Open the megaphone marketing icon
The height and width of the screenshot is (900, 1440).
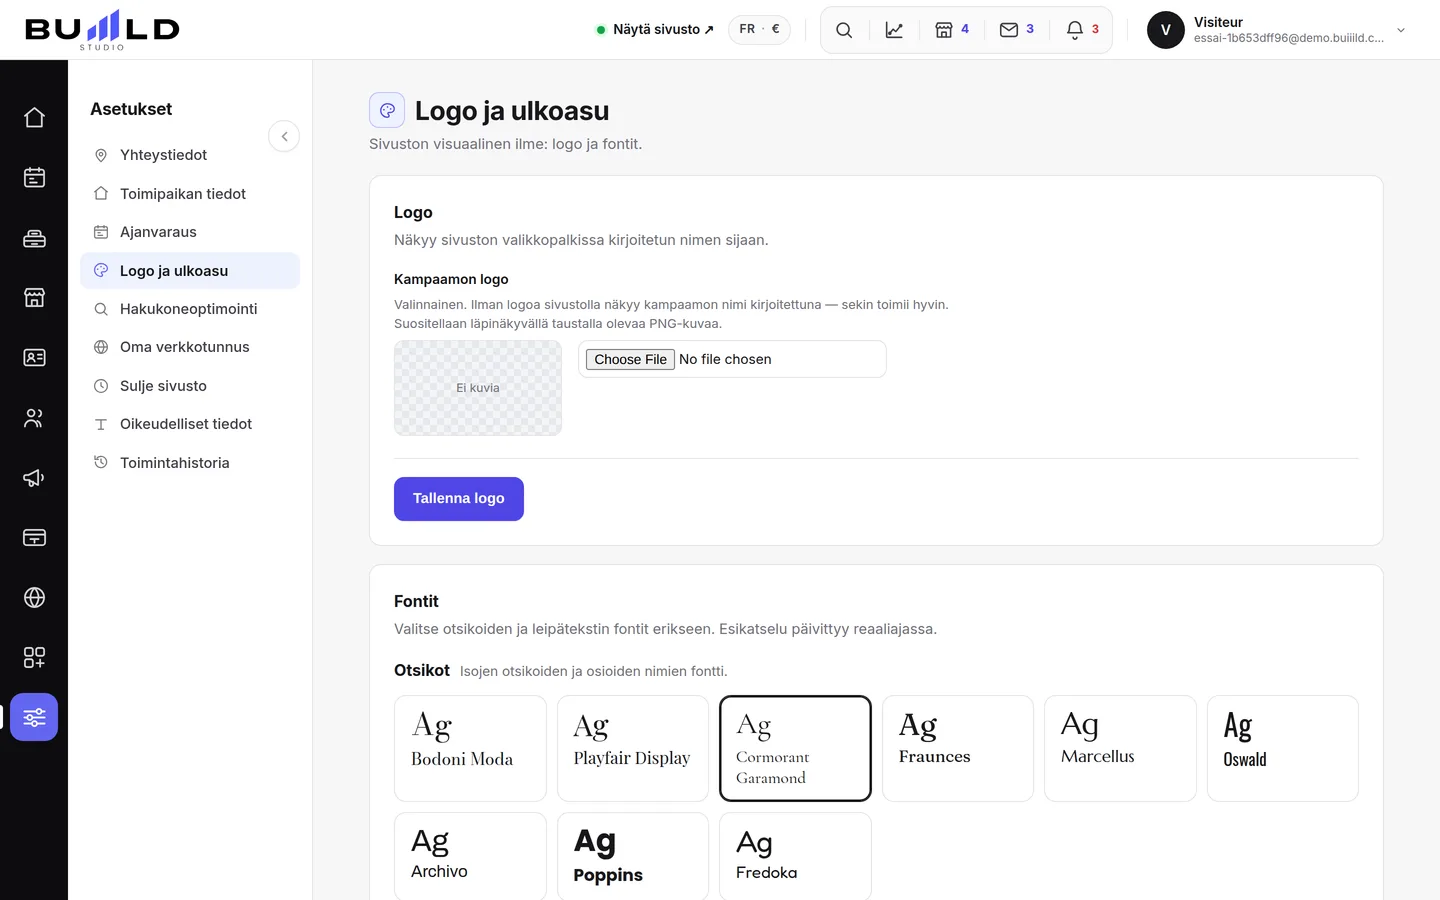pyautogui.click(x=34, y=478)
